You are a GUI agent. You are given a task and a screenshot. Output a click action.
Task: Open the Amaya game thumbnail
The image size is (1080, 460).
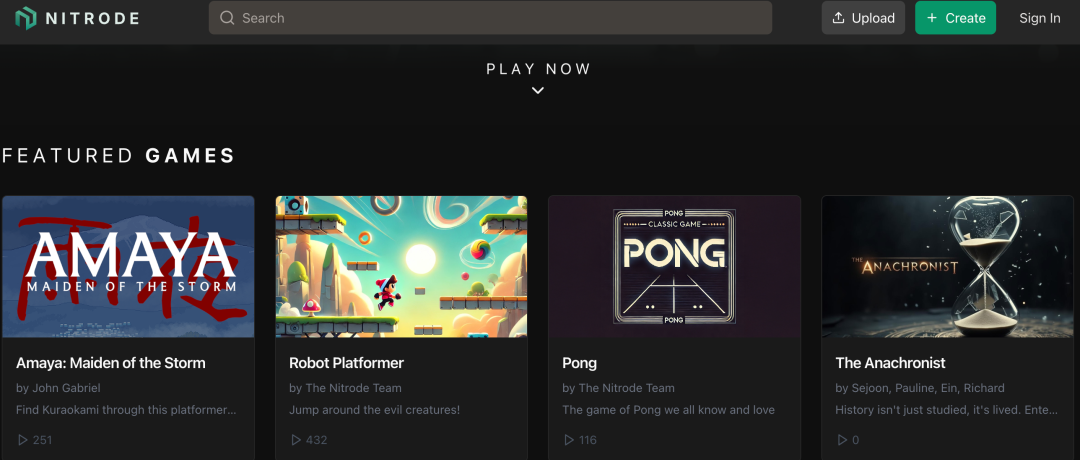128,266
